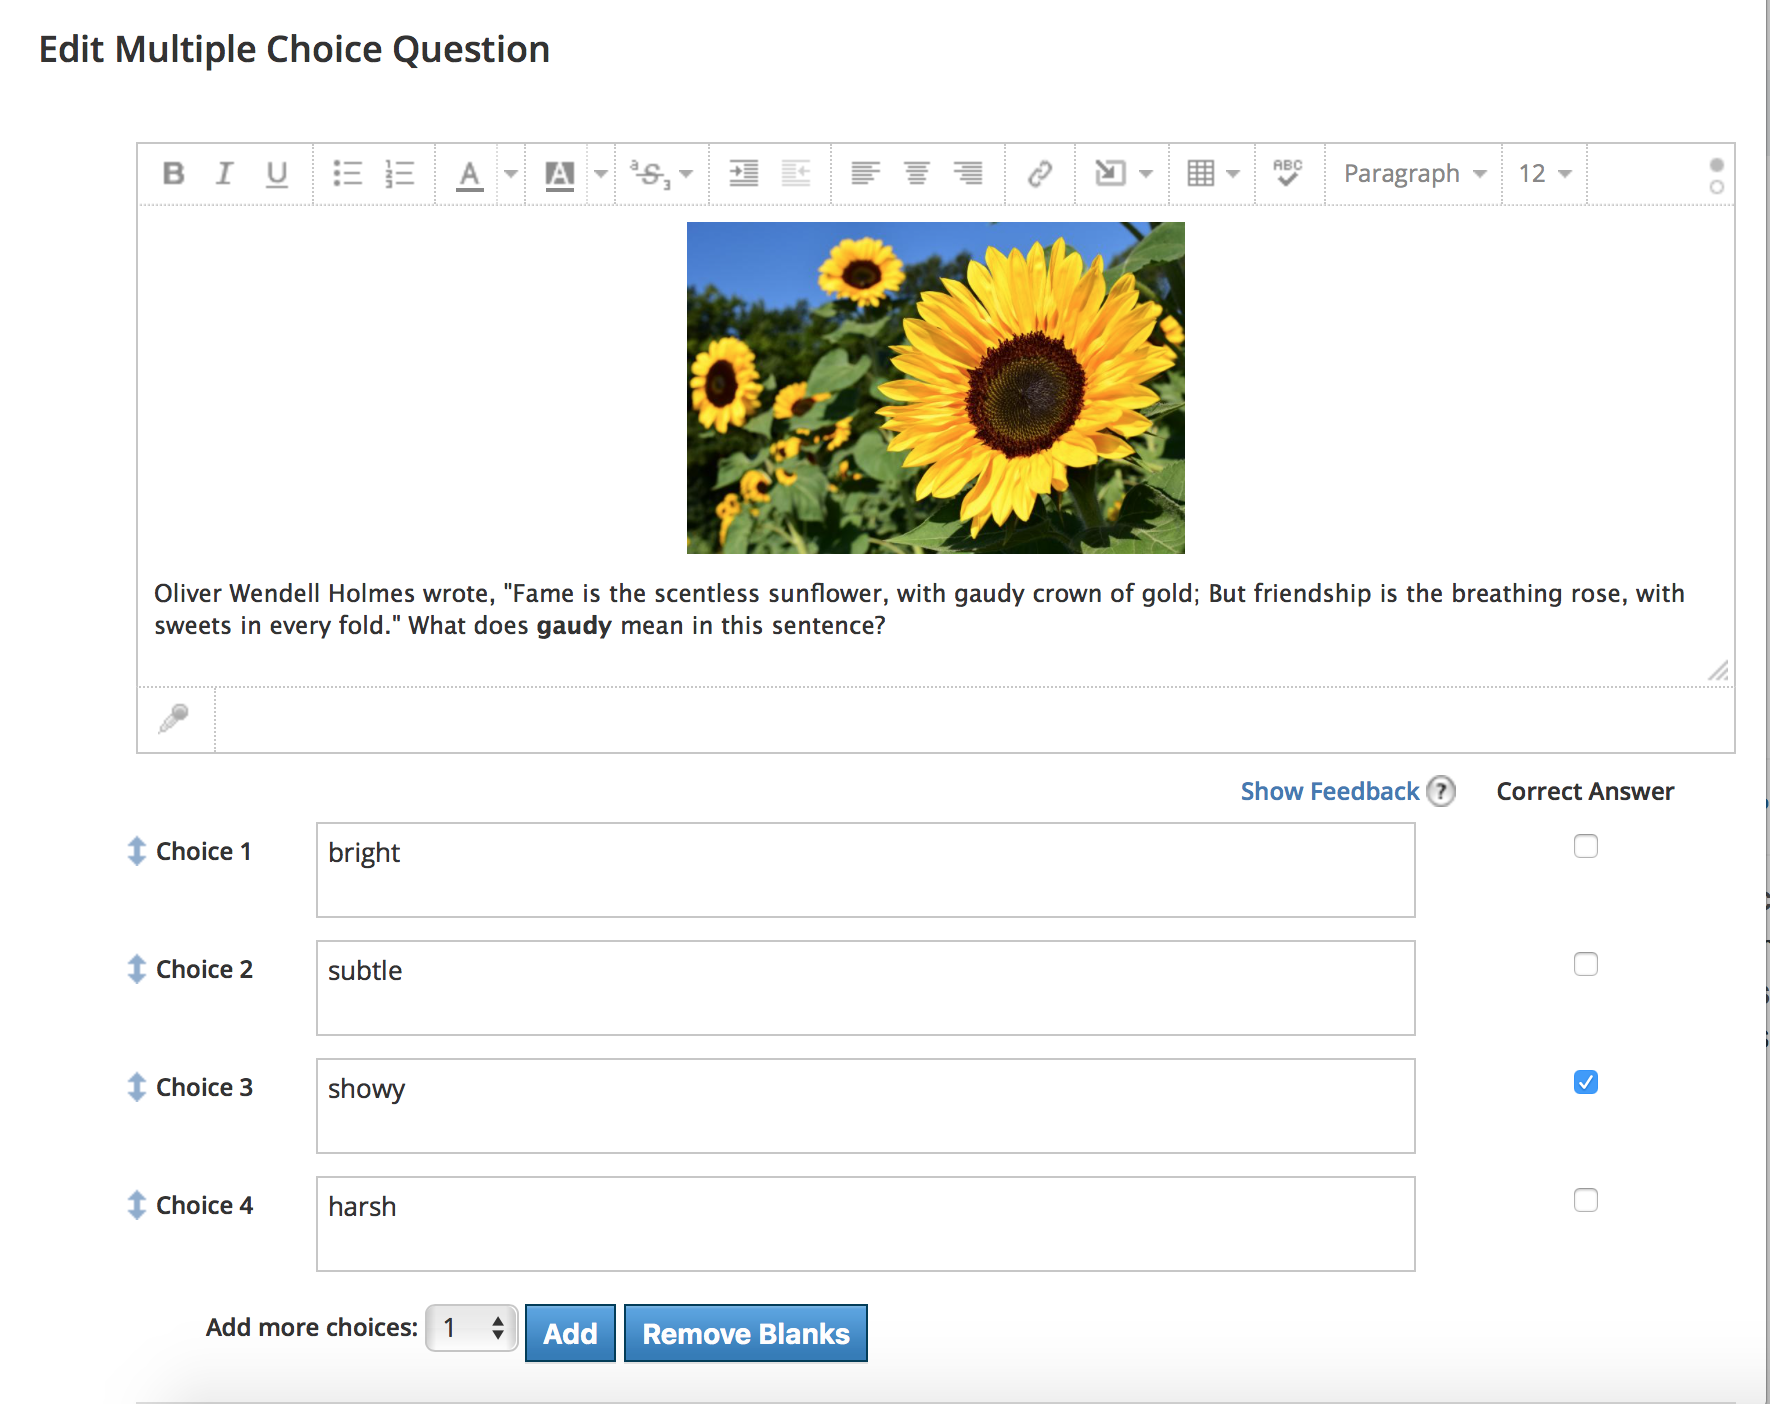Center align the question text
Viewport: 1770px width, 1404px height.
click(916, 174)
